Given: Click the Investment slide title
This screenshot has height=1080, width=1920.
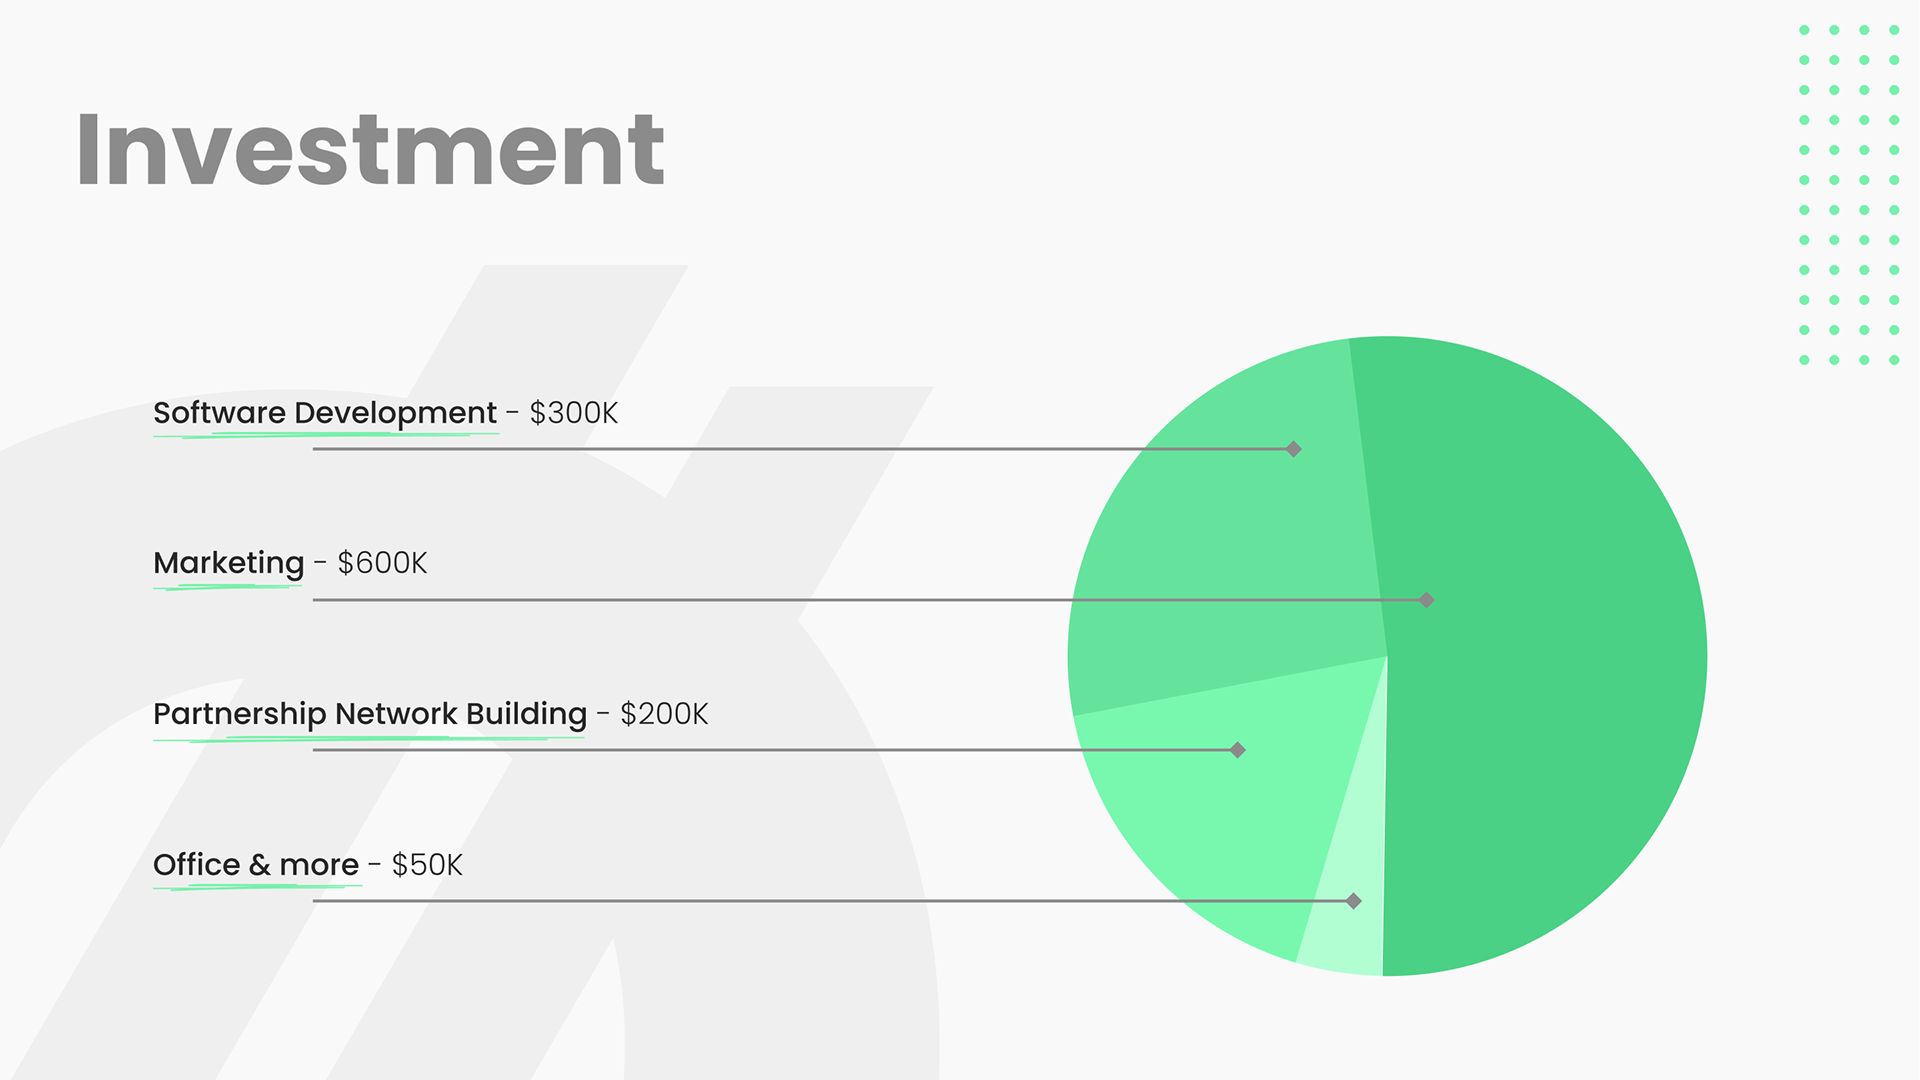Looking at the screenshot, I should (x=369, y=150).
